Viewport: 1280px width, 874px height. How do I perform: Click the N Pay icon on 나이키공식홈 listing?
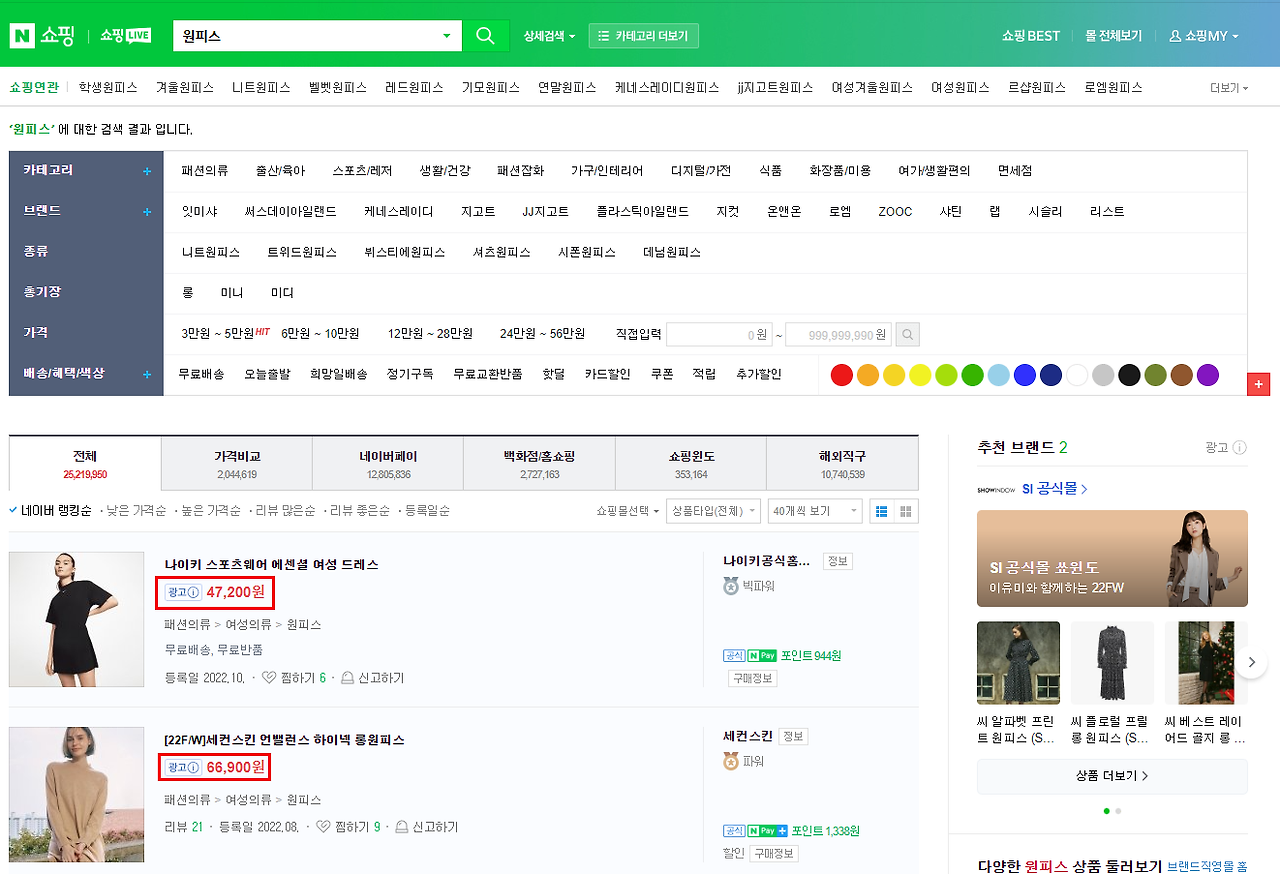[x=760, y=655]
